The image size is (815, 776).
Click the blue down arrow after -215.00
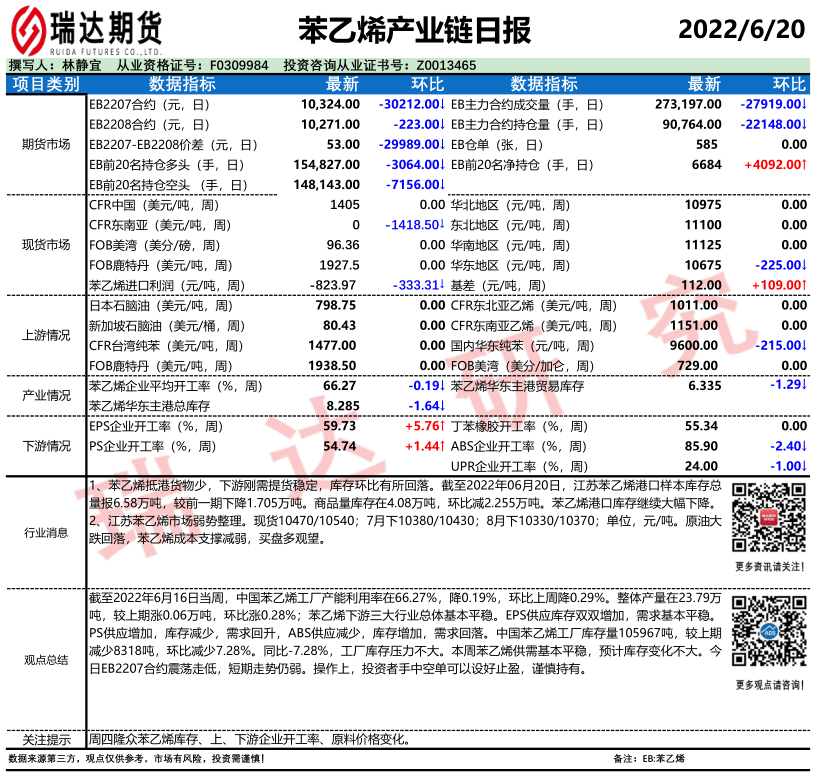pos(804,345)
